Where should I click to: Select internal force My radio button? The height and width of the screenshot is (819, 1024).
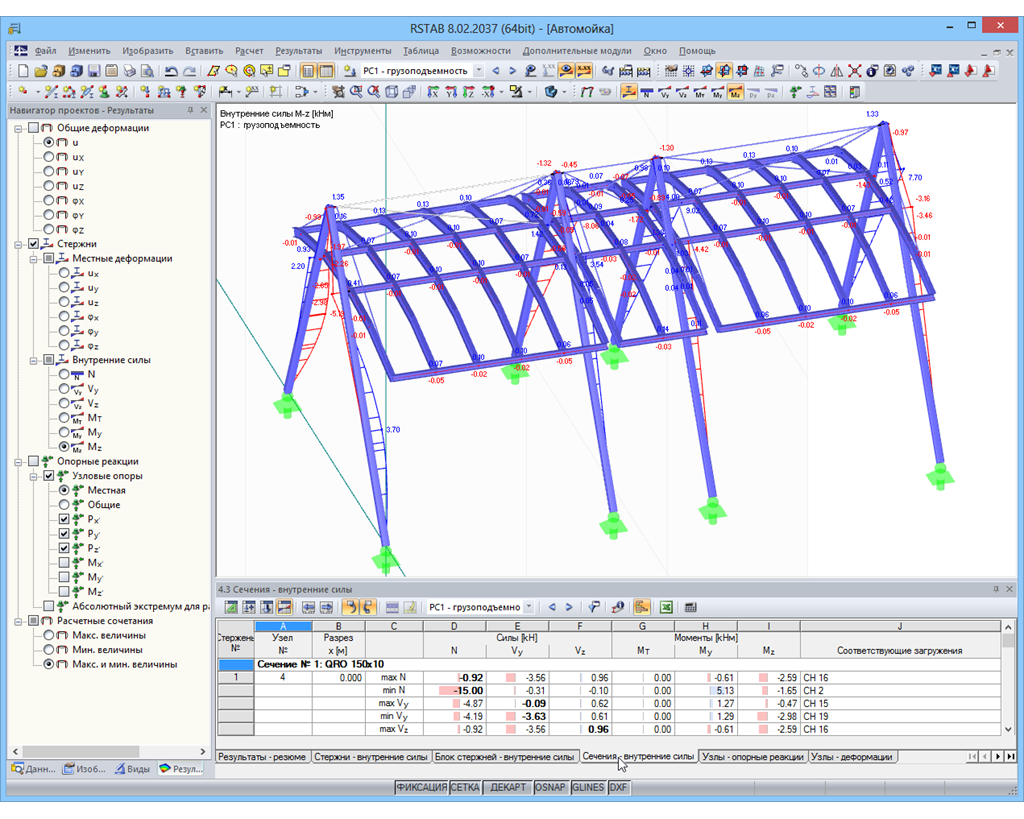tap(64, 432)
